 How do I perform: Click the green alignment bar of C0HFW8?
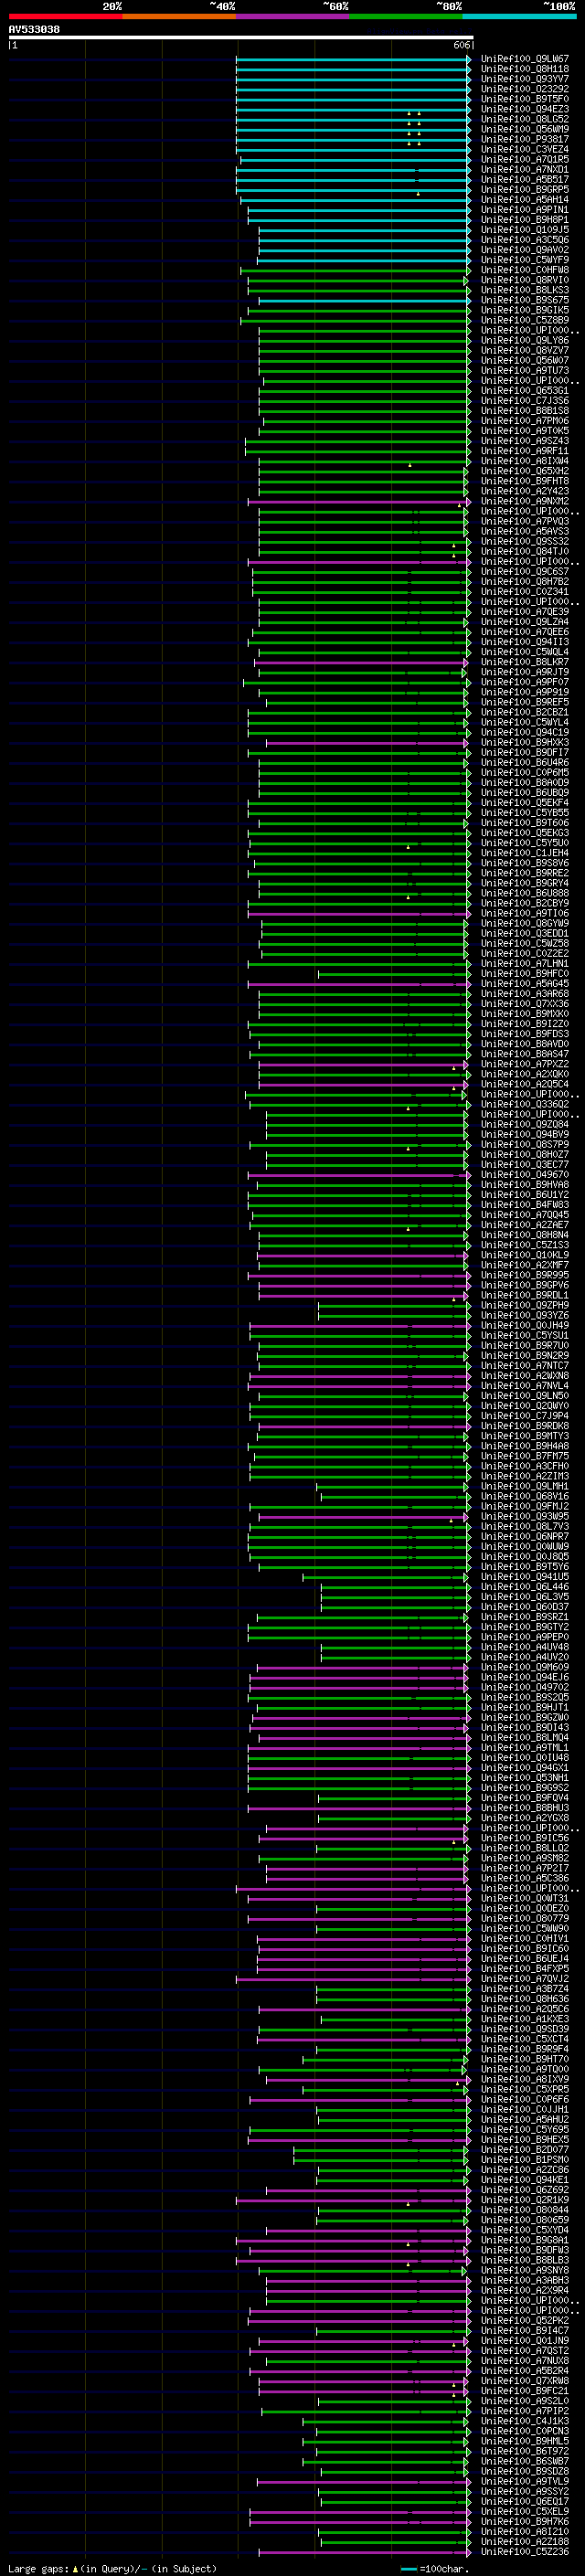[355, 270]
